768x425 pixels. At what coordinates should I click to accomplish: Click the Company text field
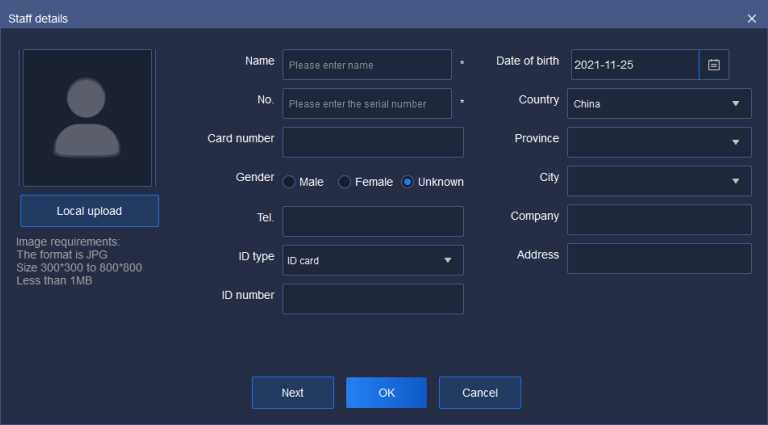658,220
